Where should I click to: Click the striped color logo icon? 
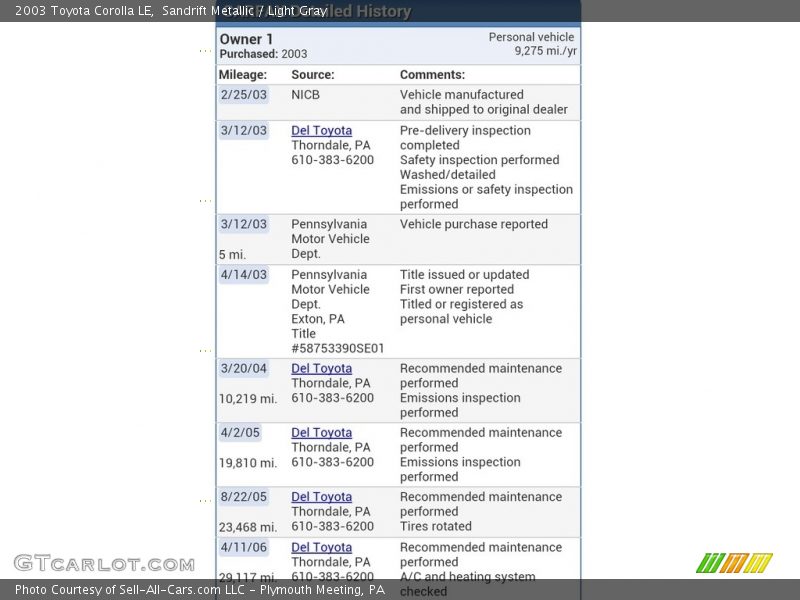[734, 563]
